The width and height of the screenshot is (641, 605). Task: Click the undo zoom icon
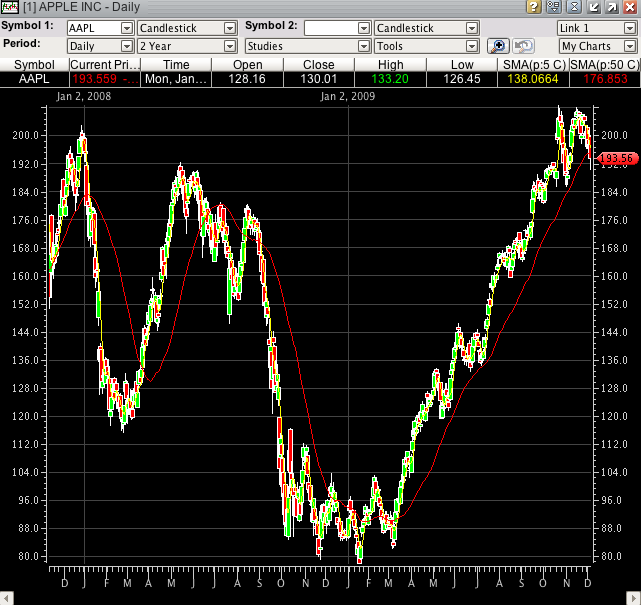(523, 46)
